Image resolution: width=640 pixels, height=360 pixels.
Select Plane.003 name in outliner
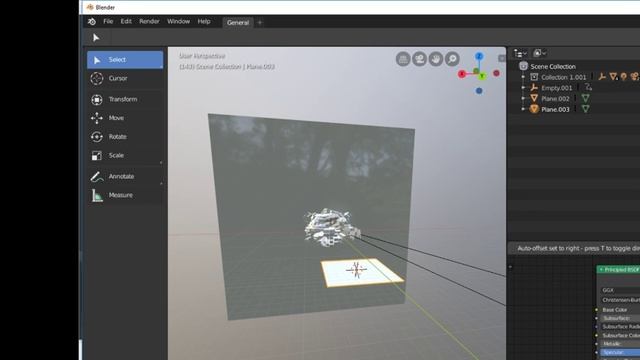click(x=555, y=109)
